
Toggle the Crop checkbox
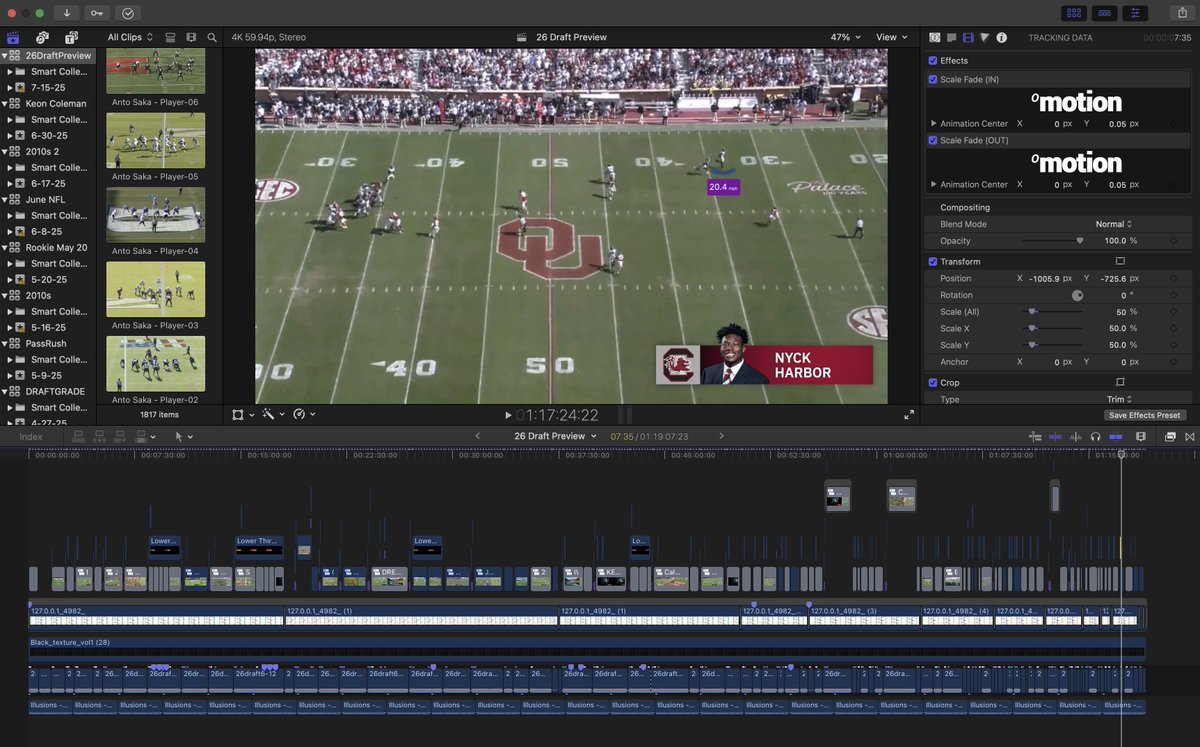pyautogui.click(x=933, y=382)
